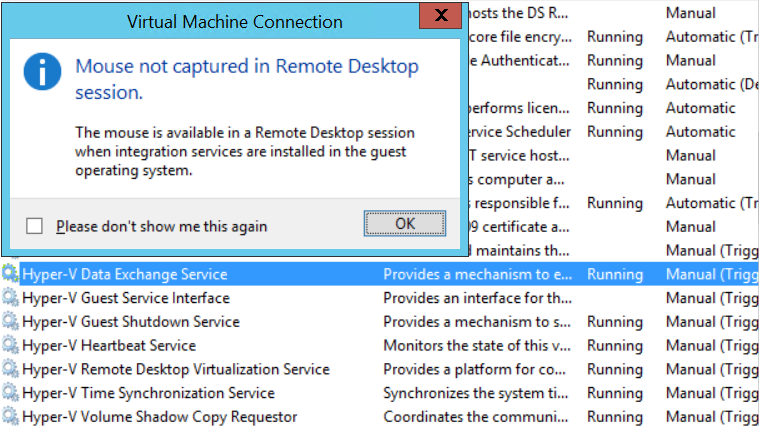Click the Hyper-V Guest Shutdown Service name
The image size is (759, 426).
(131, 322)
